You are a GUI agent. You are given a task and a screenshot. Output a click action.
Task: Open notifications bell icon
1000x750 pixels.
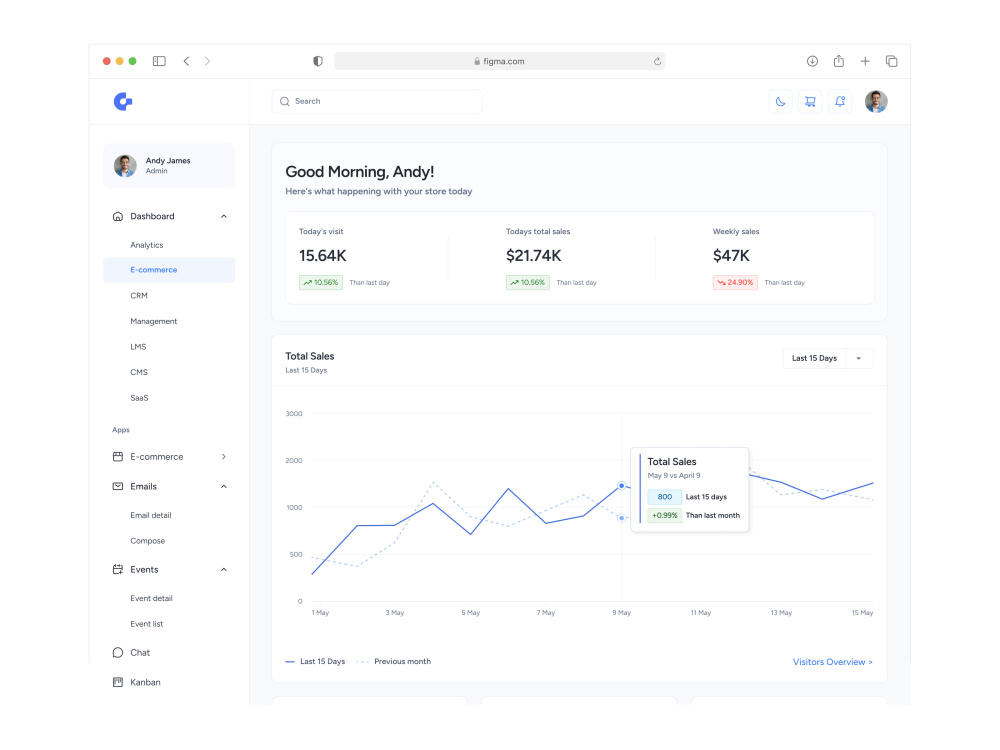[x=840, y=101]
